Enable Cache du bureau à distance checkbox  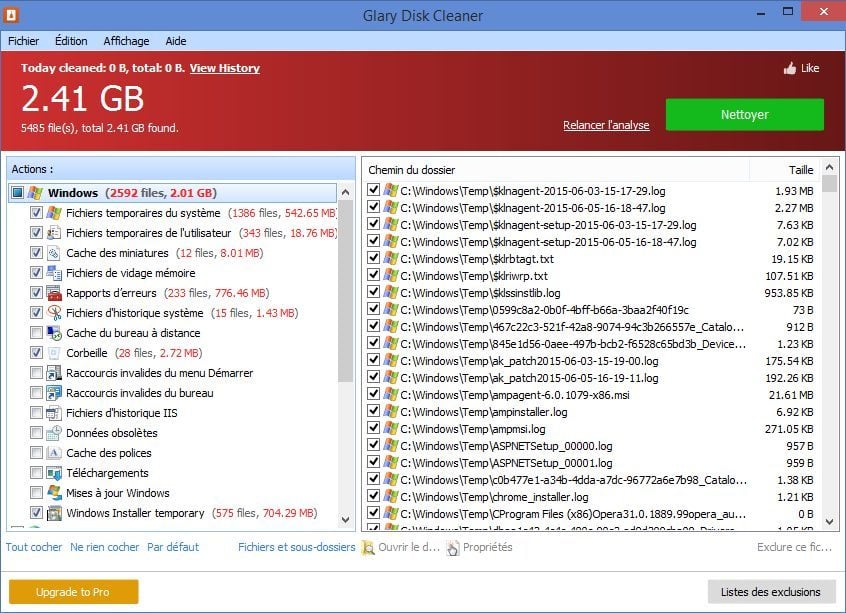click(37, 333)
